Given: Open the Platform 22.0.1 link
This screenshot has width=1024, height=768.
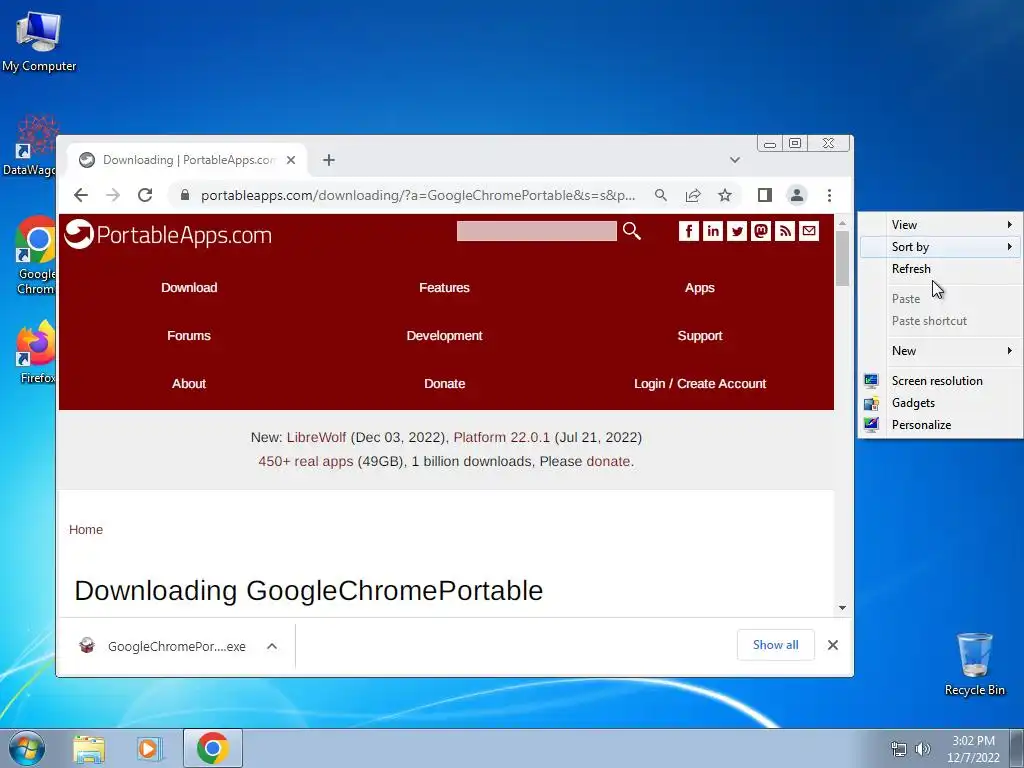Looking at the screenshot, I should 502,437.
